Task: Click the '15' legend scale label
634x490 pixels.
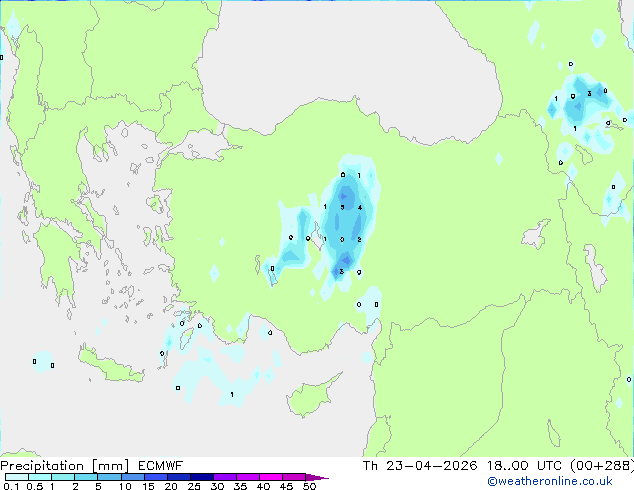Action: [148, 486]
